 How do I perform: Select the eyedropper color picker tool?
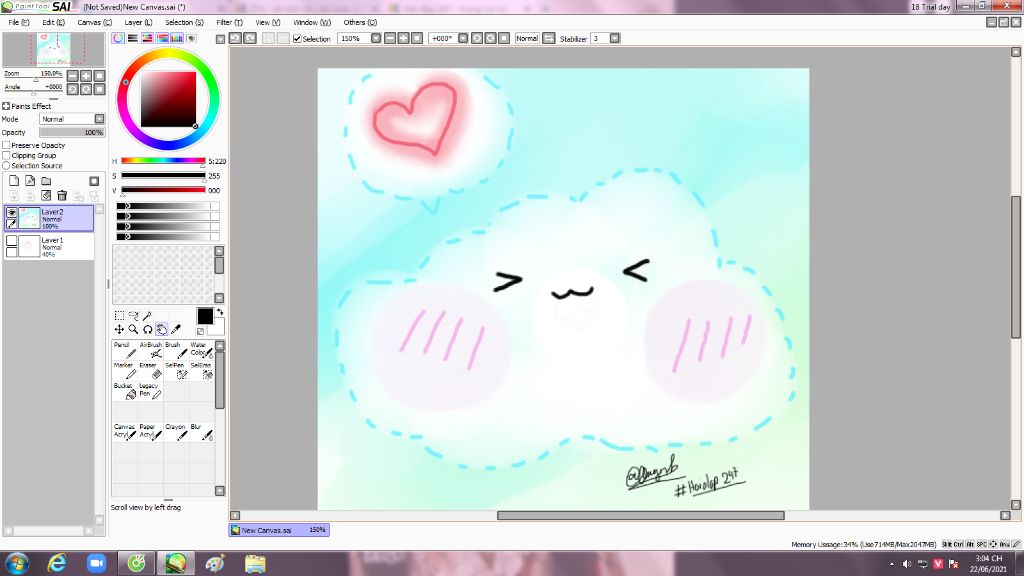176,330
